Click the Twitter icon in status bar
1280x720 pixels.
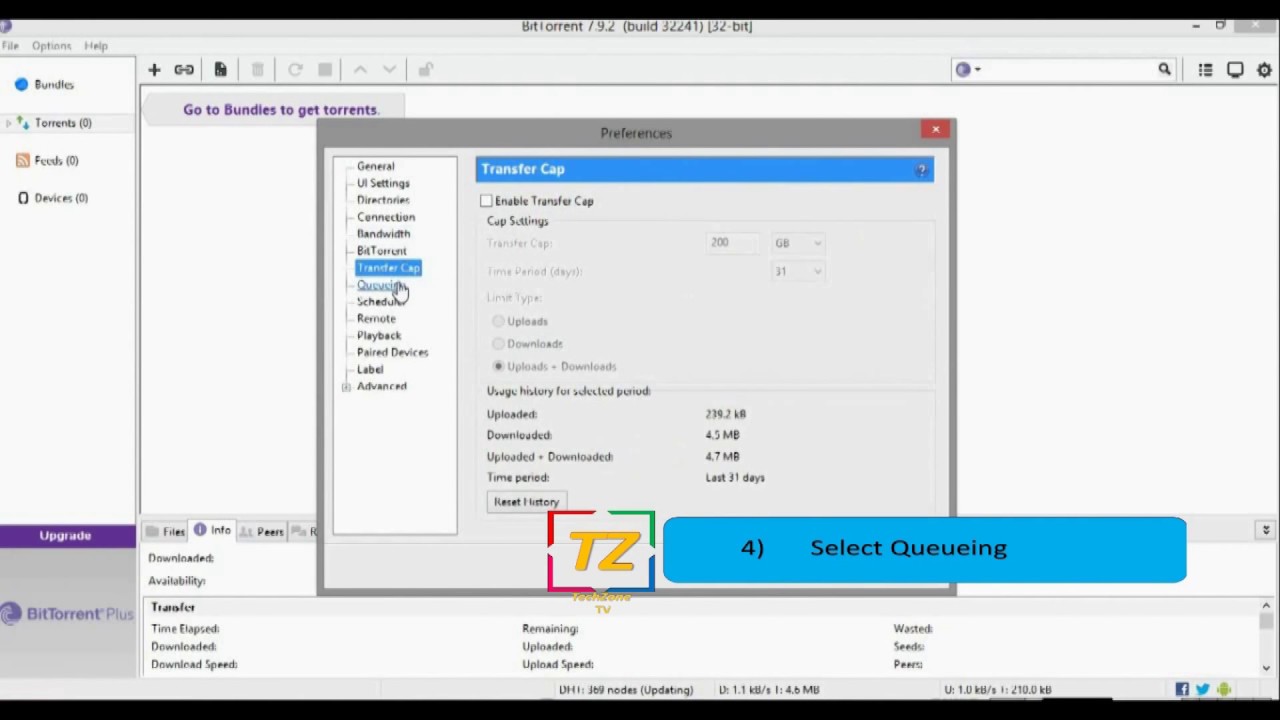tap(1203, 689)
